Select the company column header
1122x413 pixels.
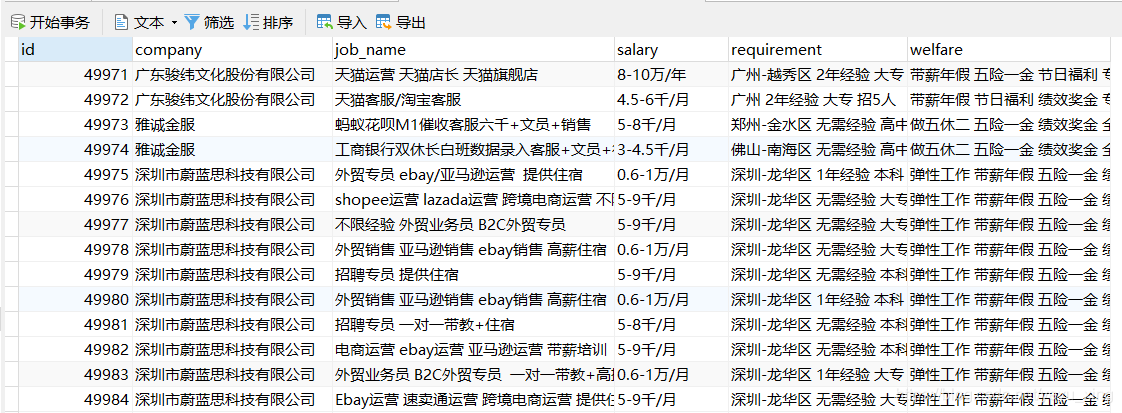[x=233, y=50]
